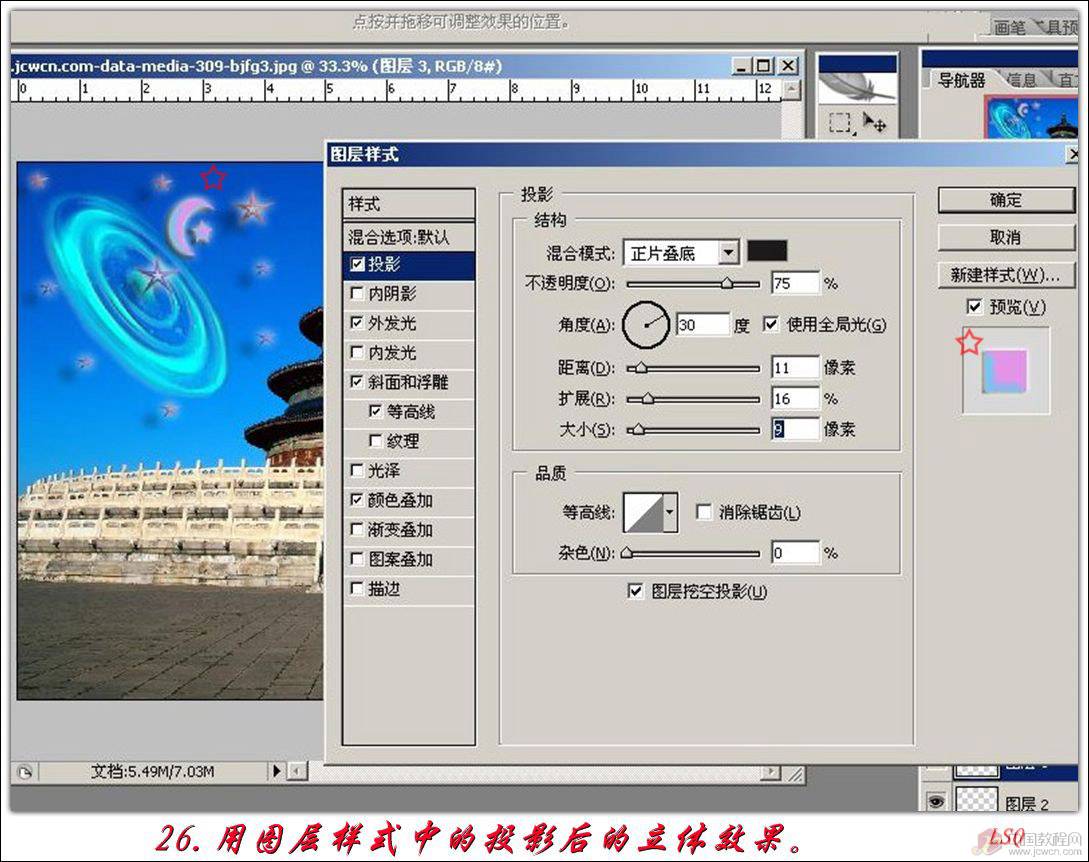Image resolution: width=1089 pixels, height=862 pixels.
Task: Click the shadow color swatch
Action: tap(767, 251)
